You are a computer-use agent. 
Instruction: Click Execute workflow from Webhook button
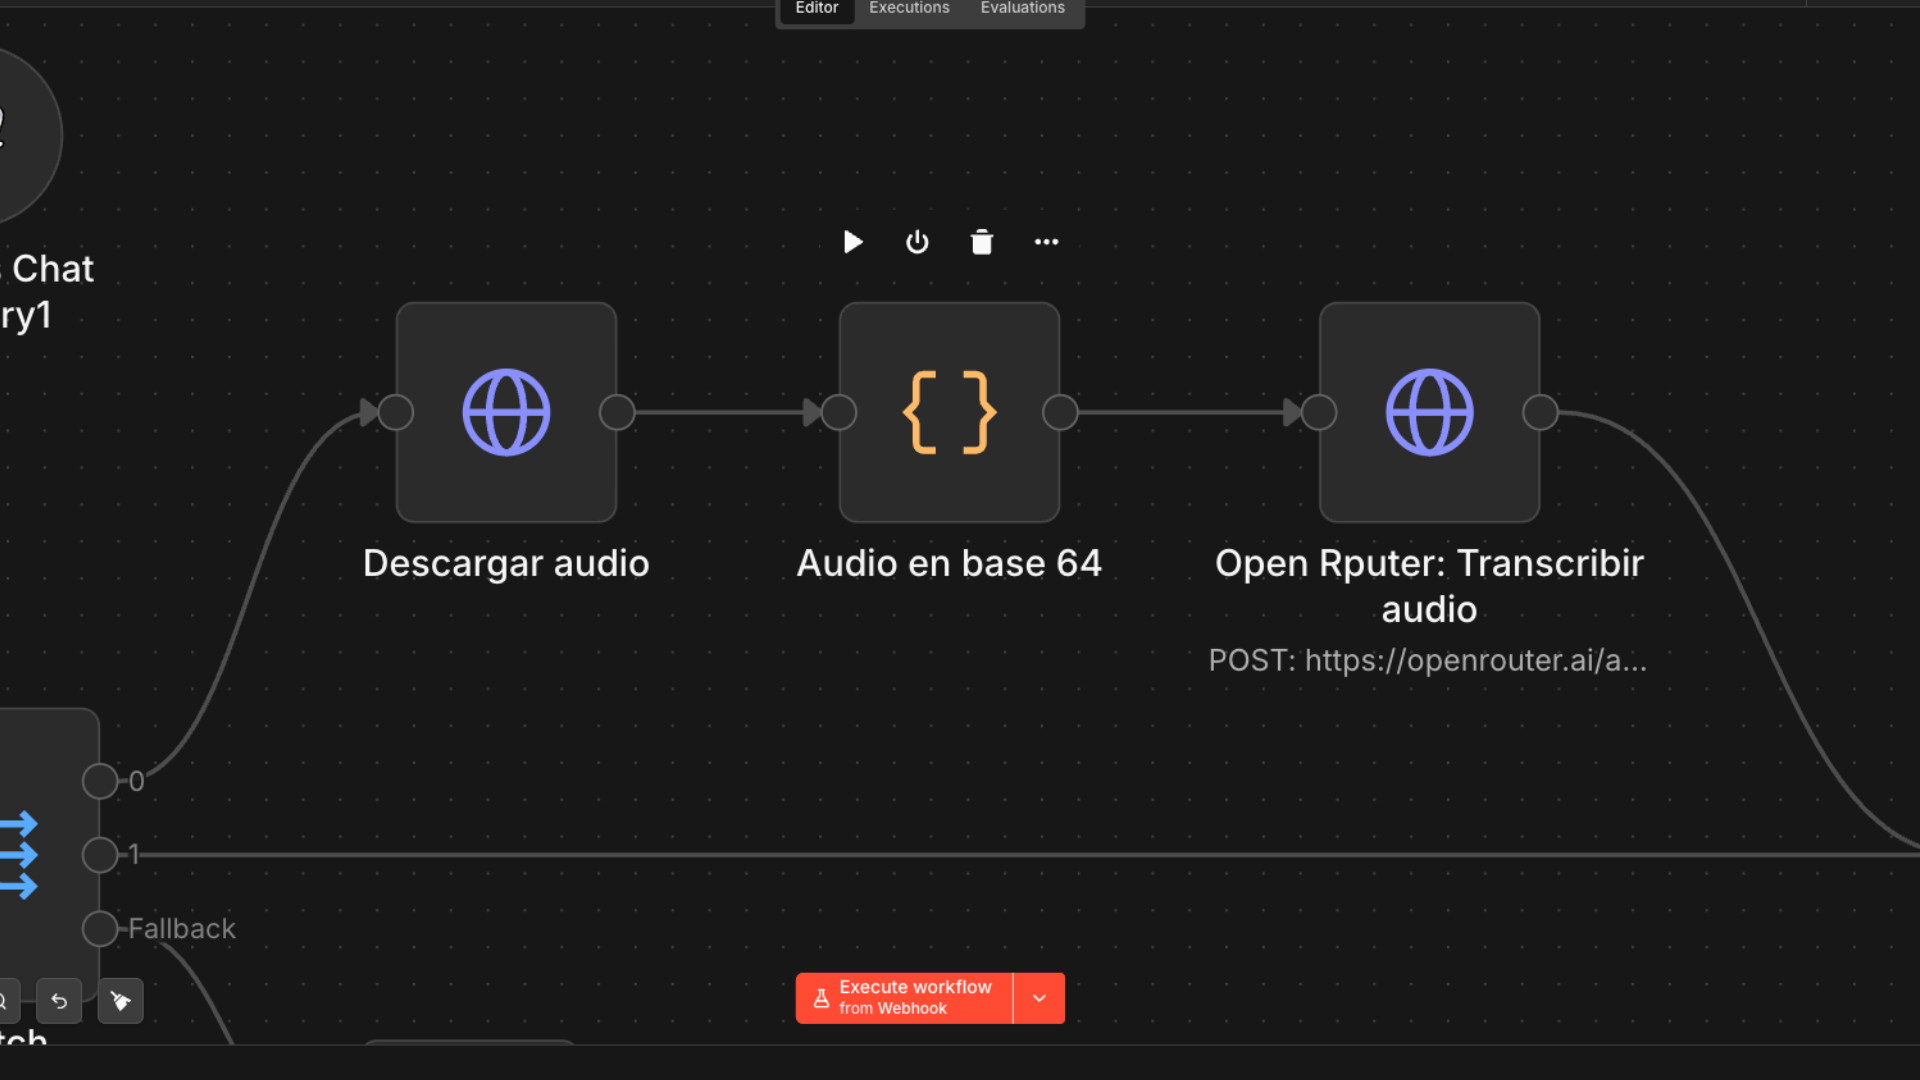904,998
